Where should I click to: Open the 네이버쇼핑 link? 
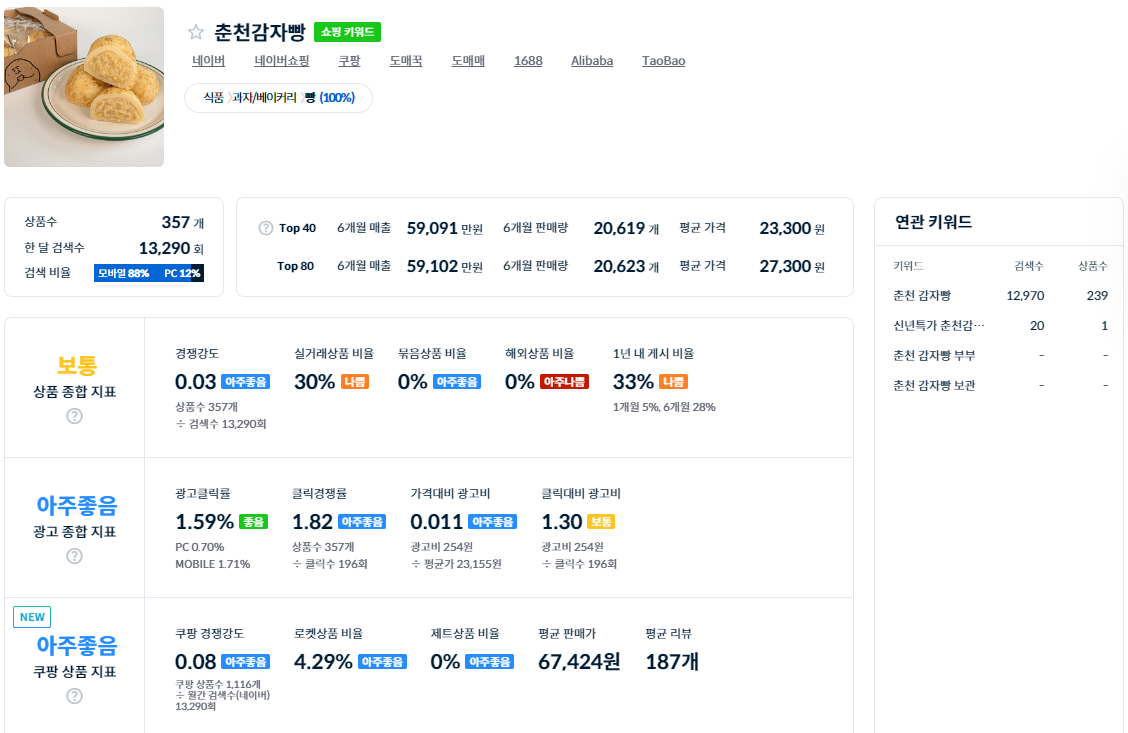click(x=281, y=61)
